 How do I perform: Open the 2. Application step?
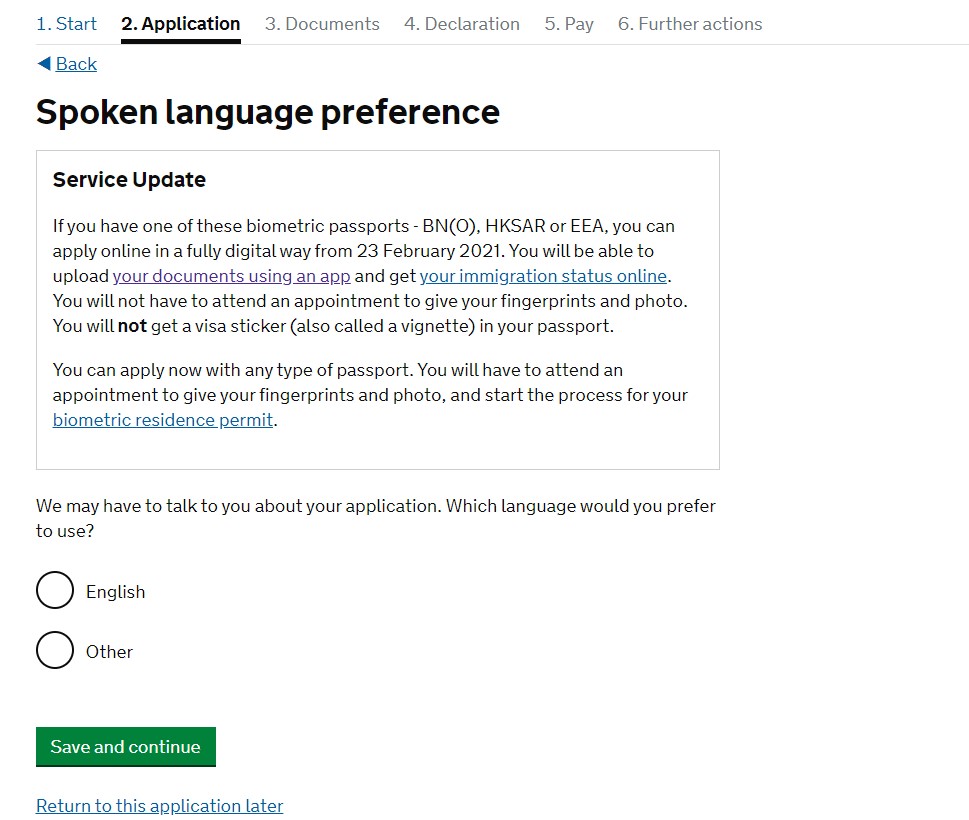[181, 24]
